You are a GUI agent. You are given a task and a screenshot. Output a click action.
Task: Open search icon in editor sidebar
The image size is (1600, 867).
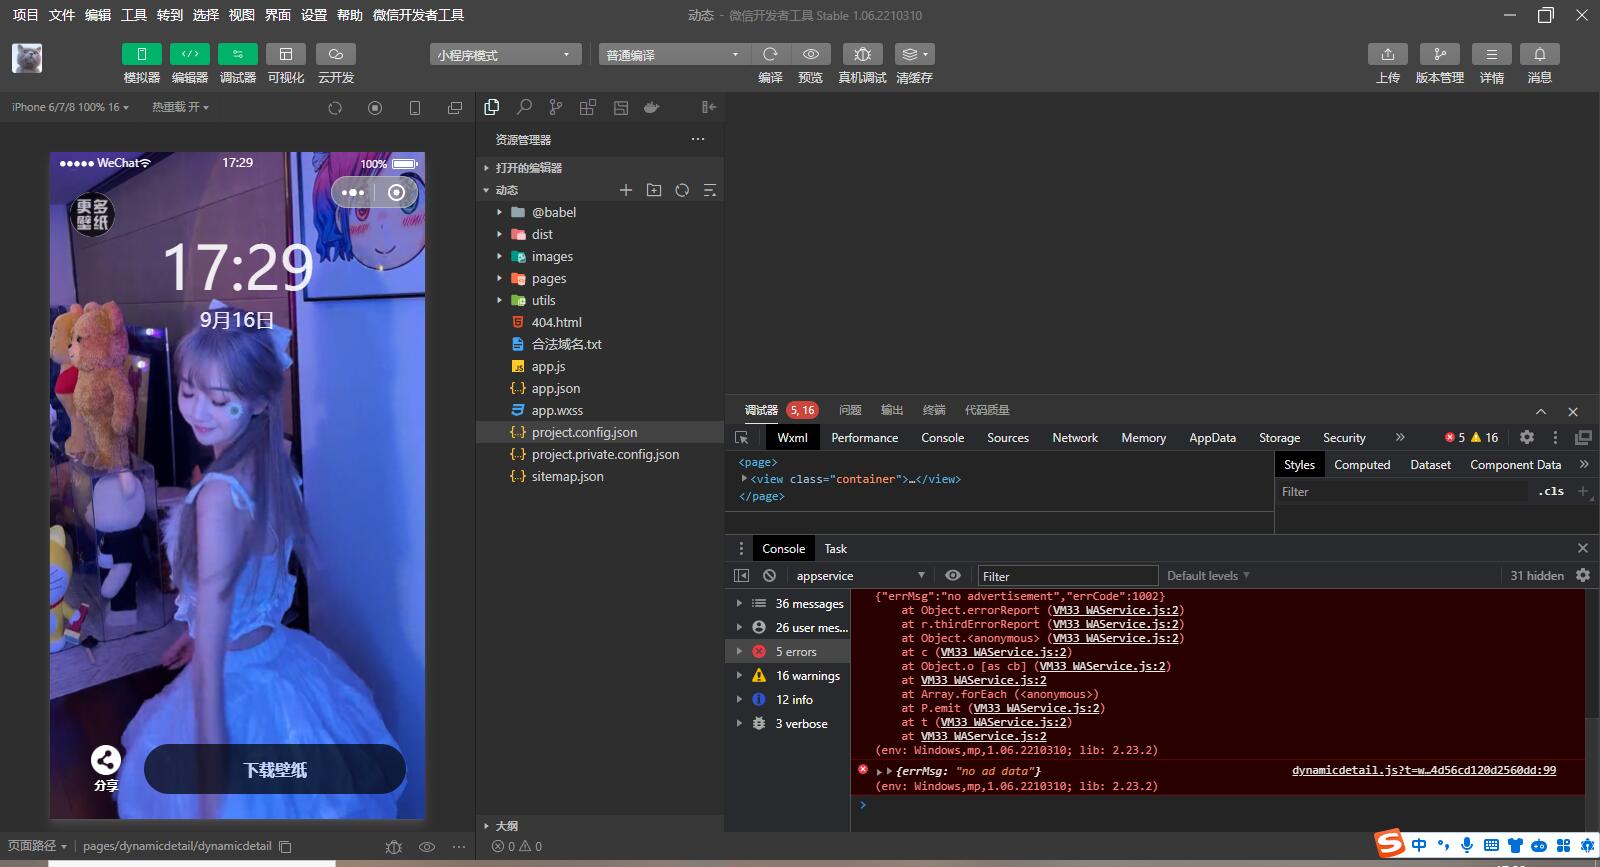[524, 107]
